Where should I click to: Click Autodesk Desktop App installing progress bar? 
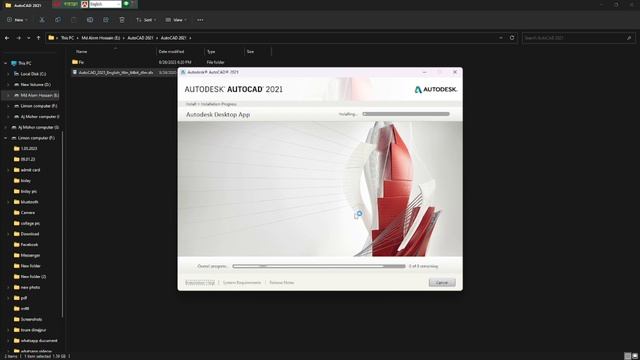(x=406, y=114)
